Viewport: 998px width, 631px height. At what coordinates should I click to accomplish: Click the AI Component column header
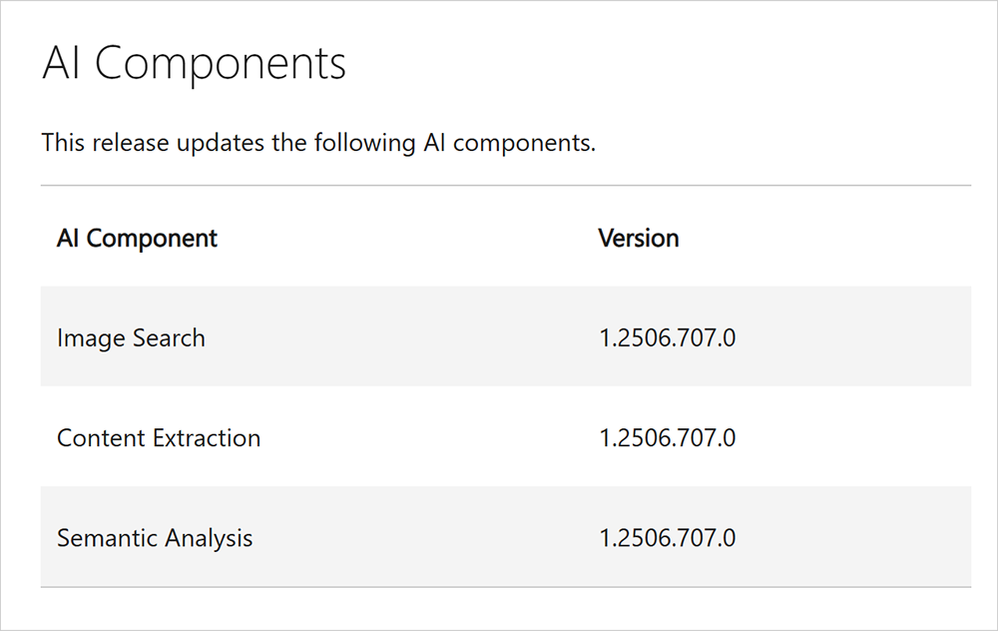pos(137,238)
